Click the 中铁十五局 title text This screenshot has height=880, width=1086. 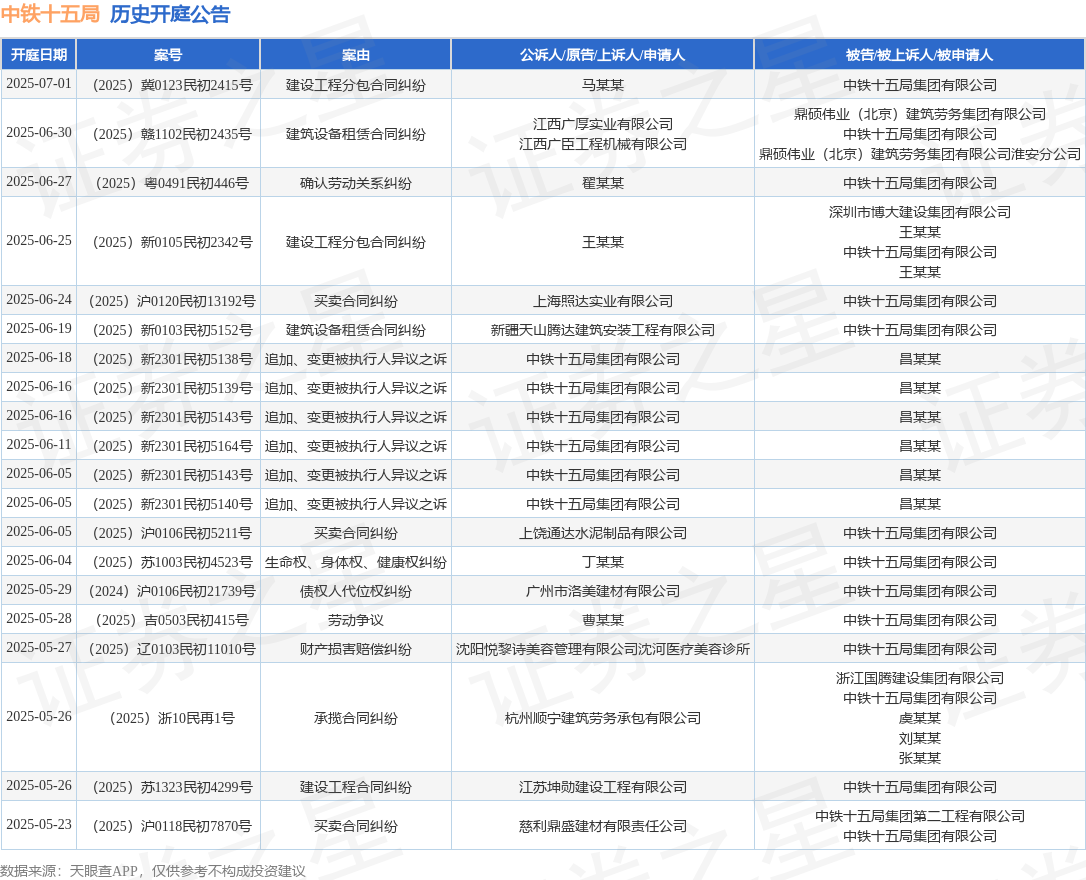point(50,14)
